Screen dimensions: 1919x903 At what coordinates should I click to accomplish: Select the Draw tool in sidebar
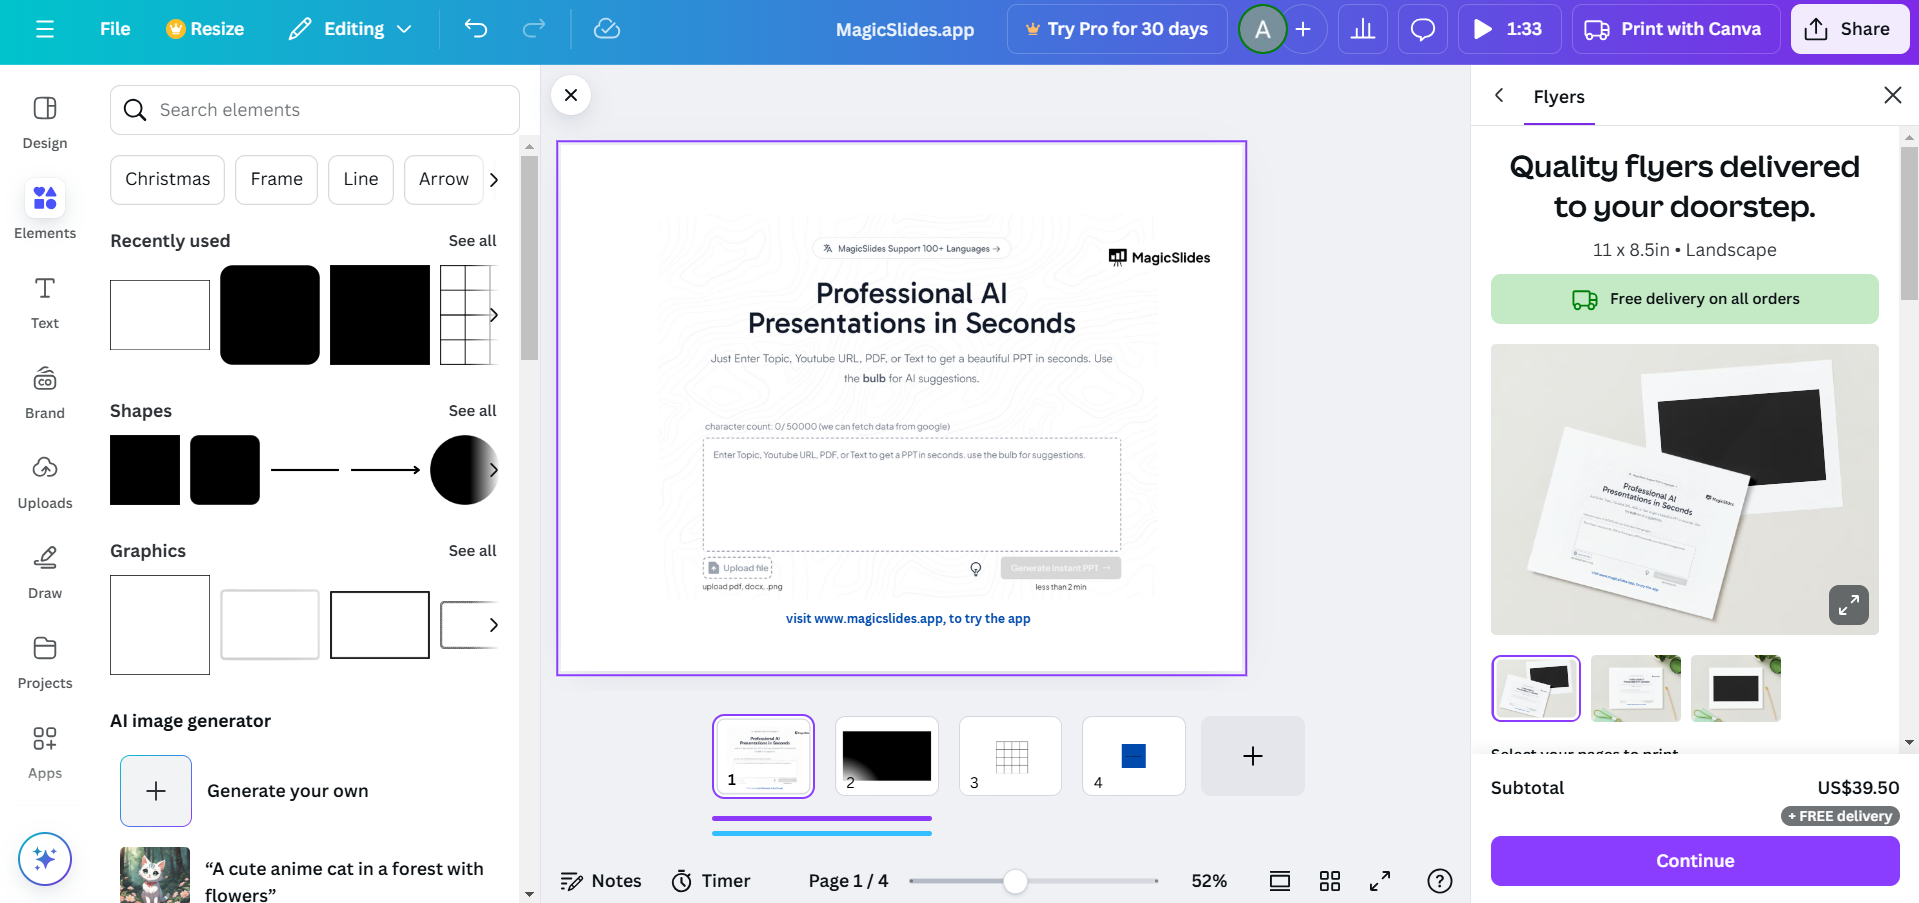[x=45, y=572]
